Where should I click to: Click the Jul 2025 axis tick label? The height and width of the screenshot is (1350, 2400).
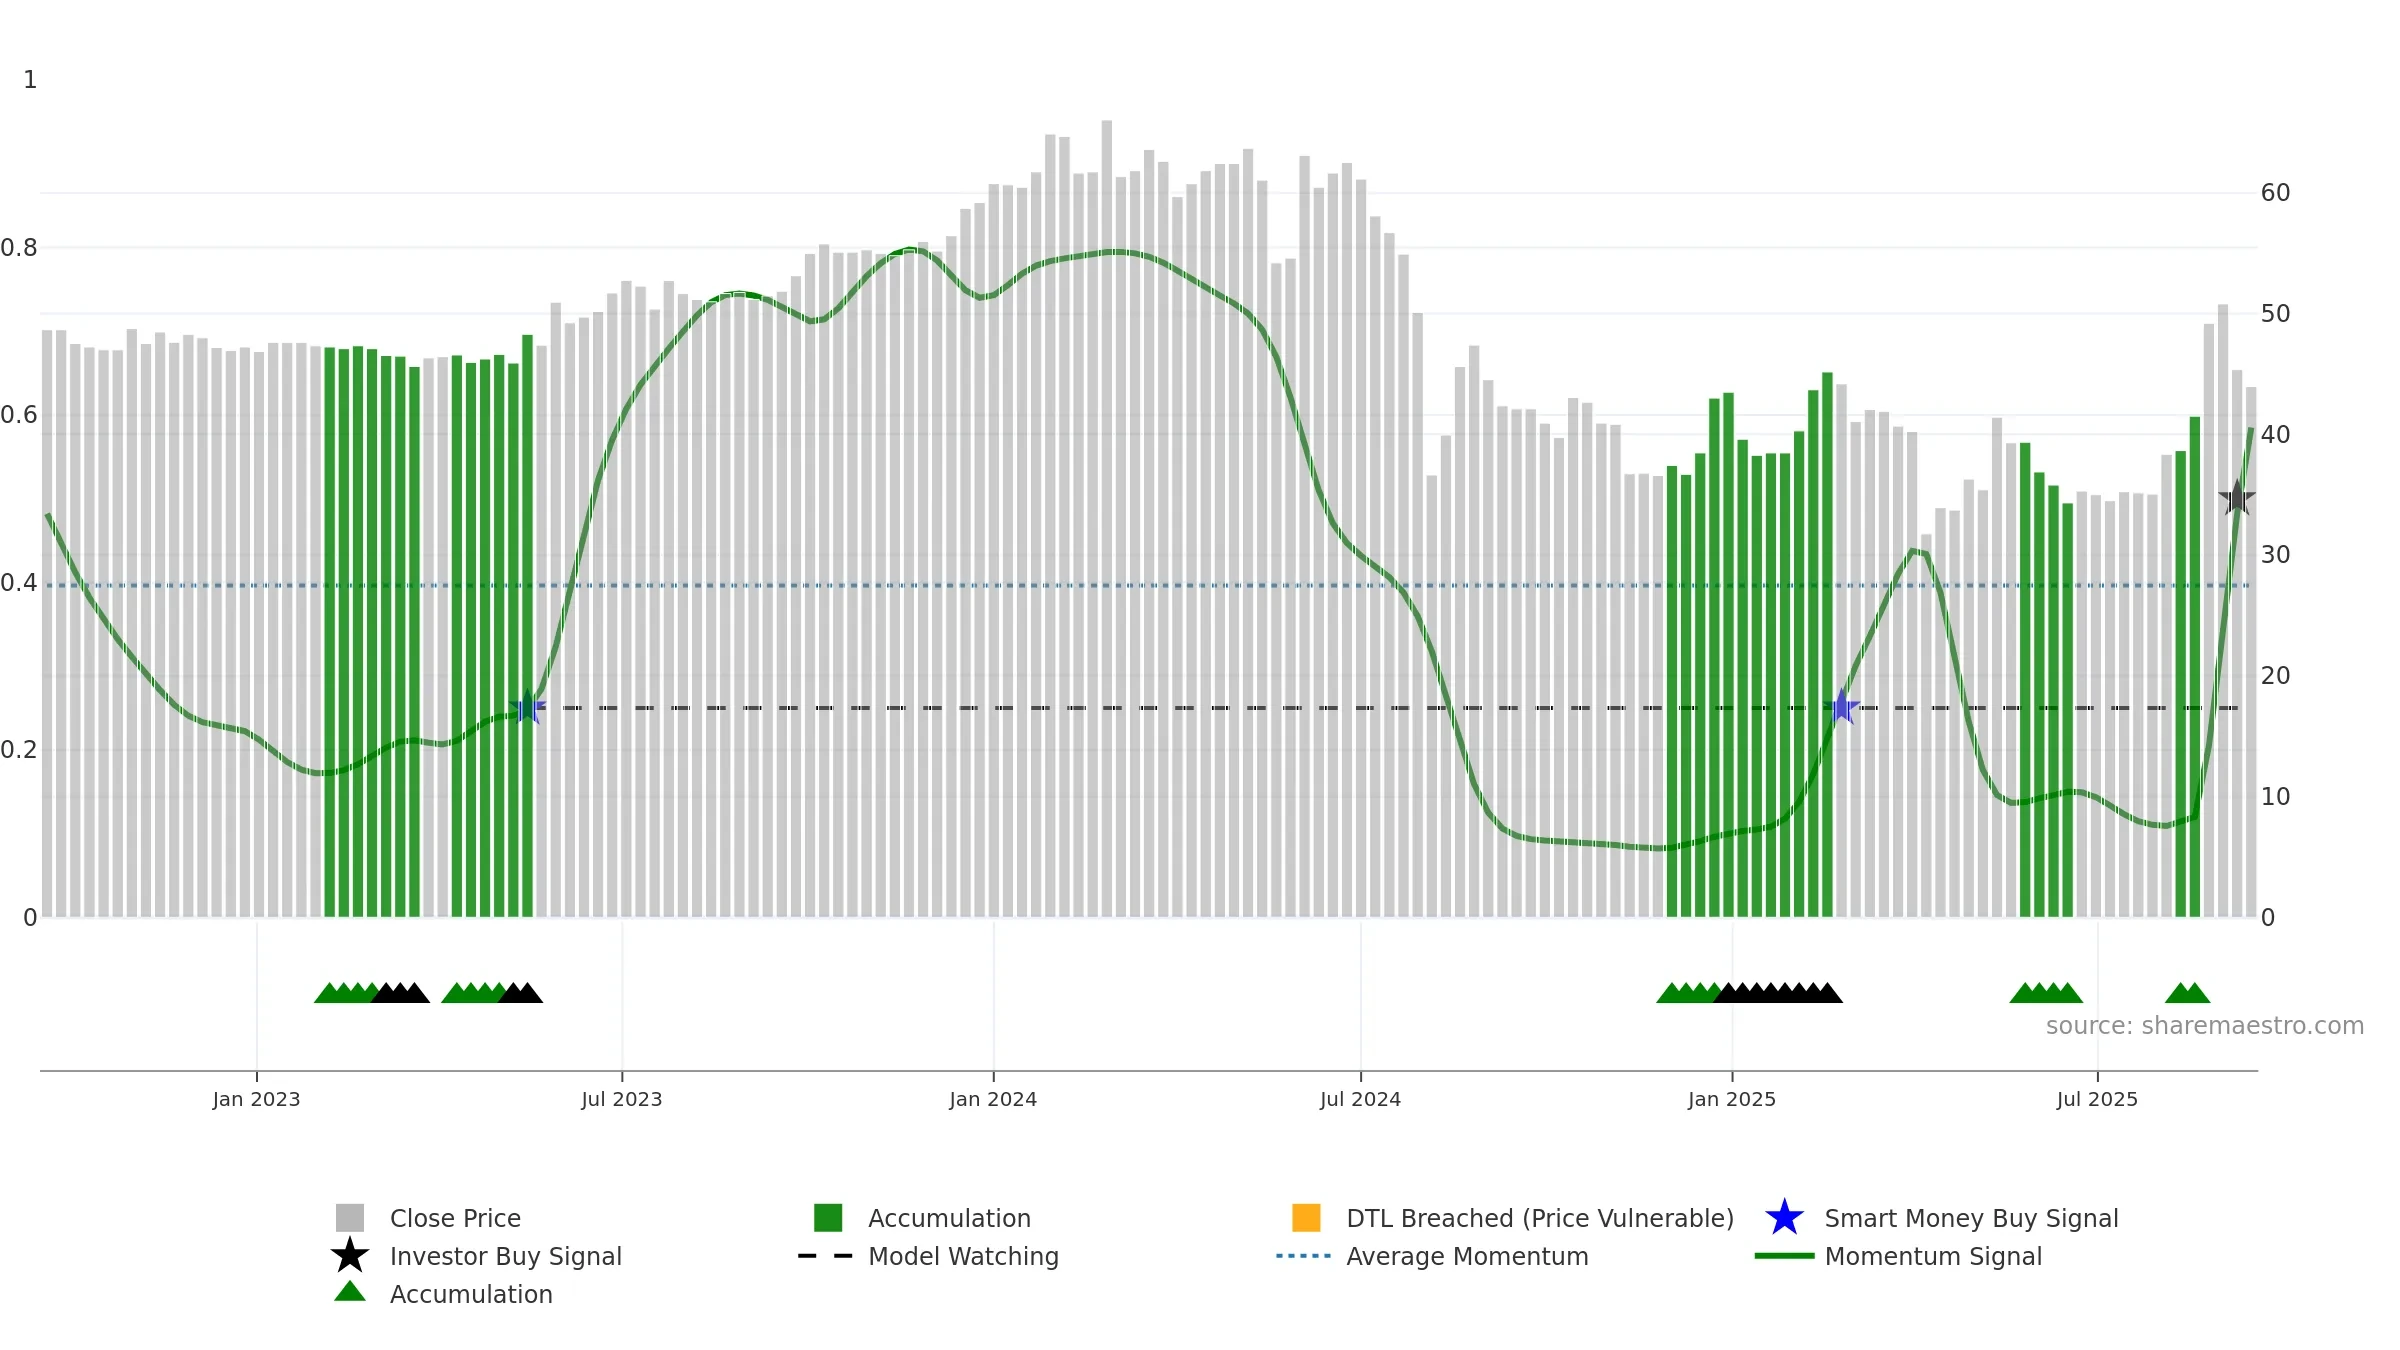coord(2097,1100)
